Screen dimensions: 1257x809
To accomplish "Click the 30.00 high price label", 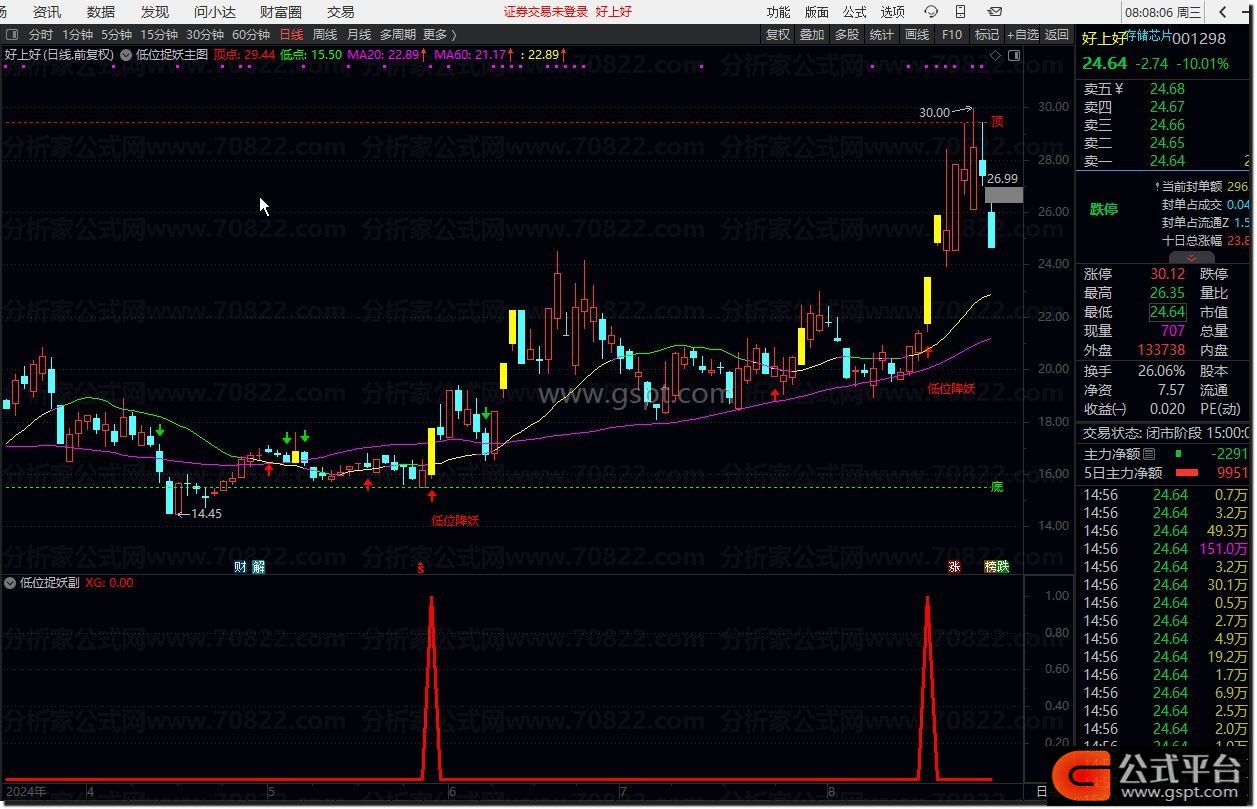I will coord(934,113).
